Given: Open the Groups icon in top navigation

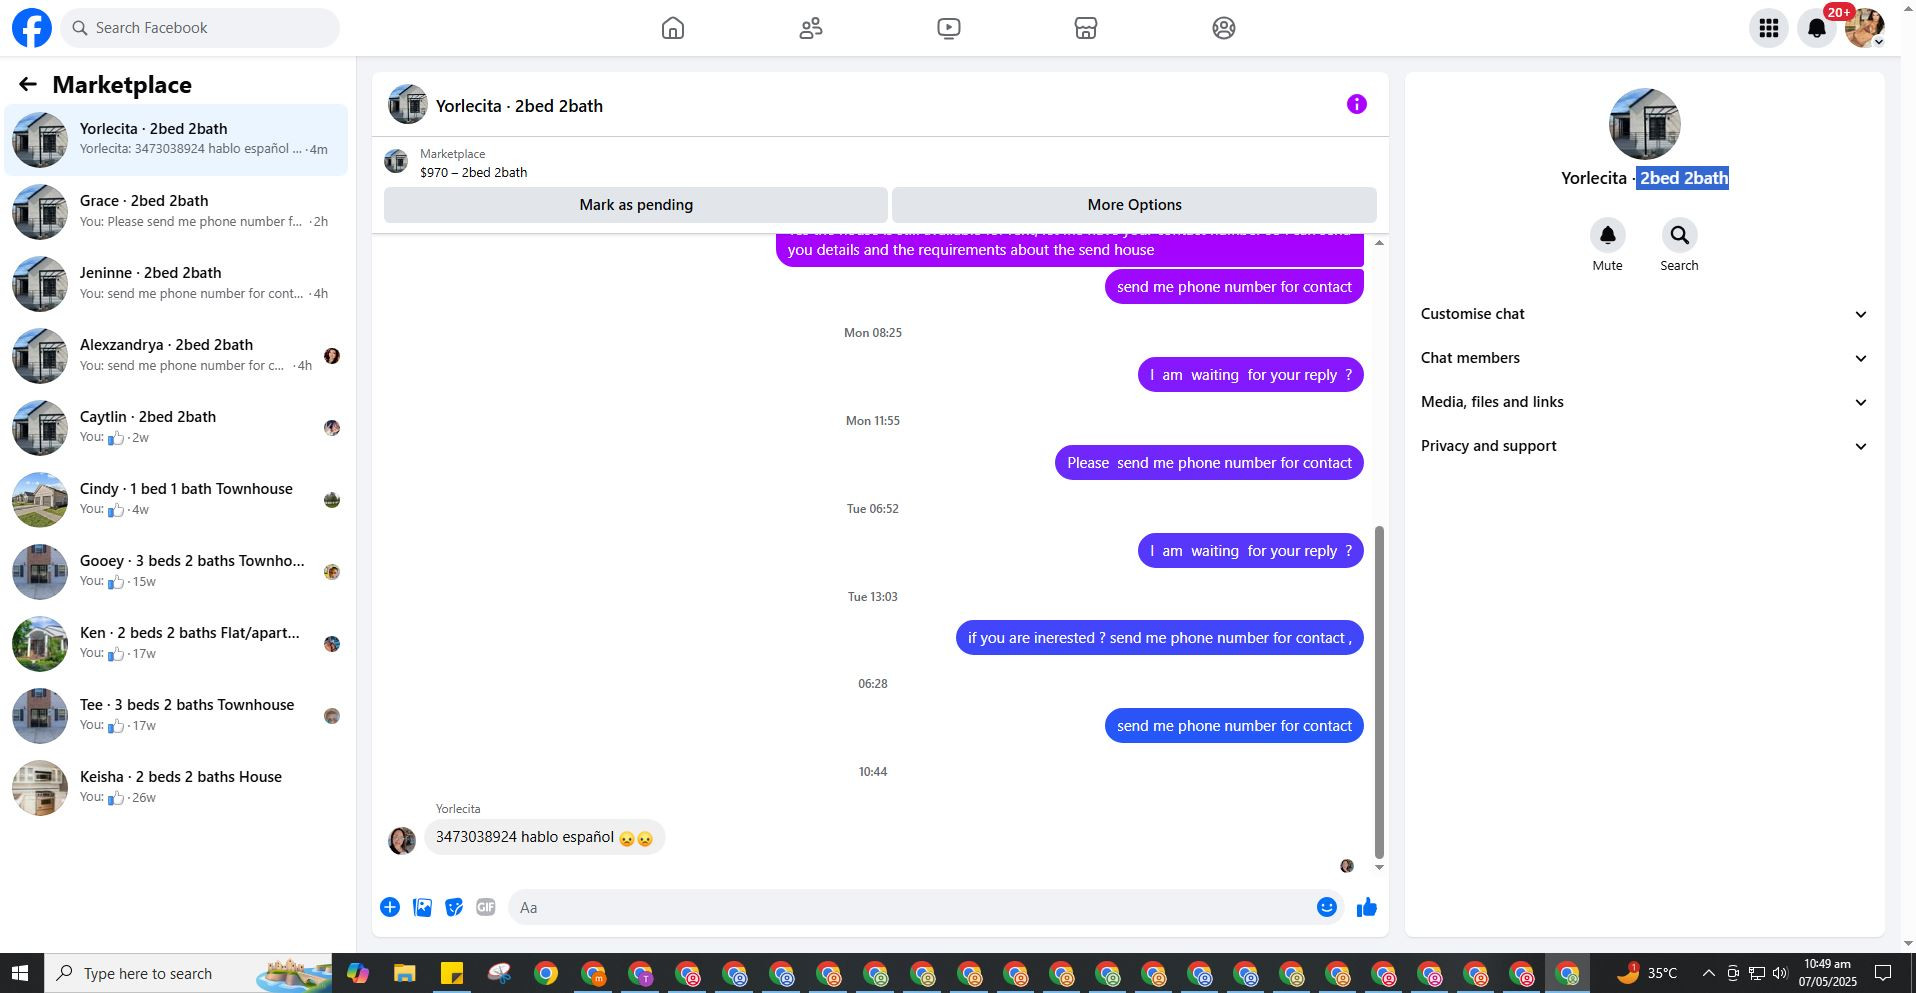Looking at the screenshot, I should pyautogui.click(x=1224, y=28).
